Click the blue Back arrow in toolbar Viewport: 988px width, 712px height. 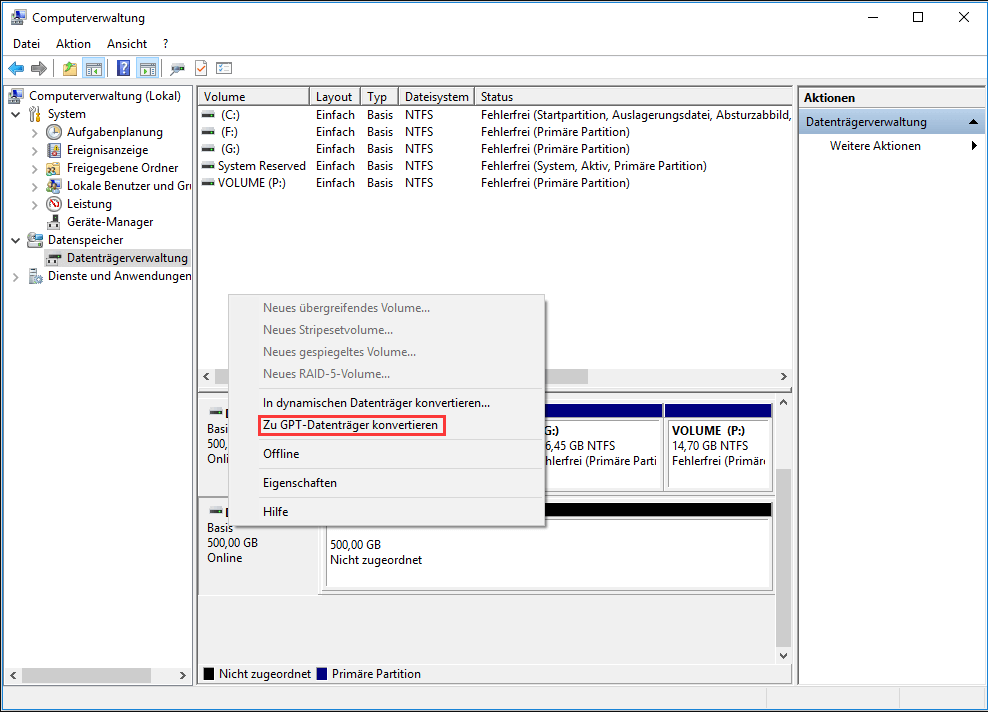(x=16, y=69)
